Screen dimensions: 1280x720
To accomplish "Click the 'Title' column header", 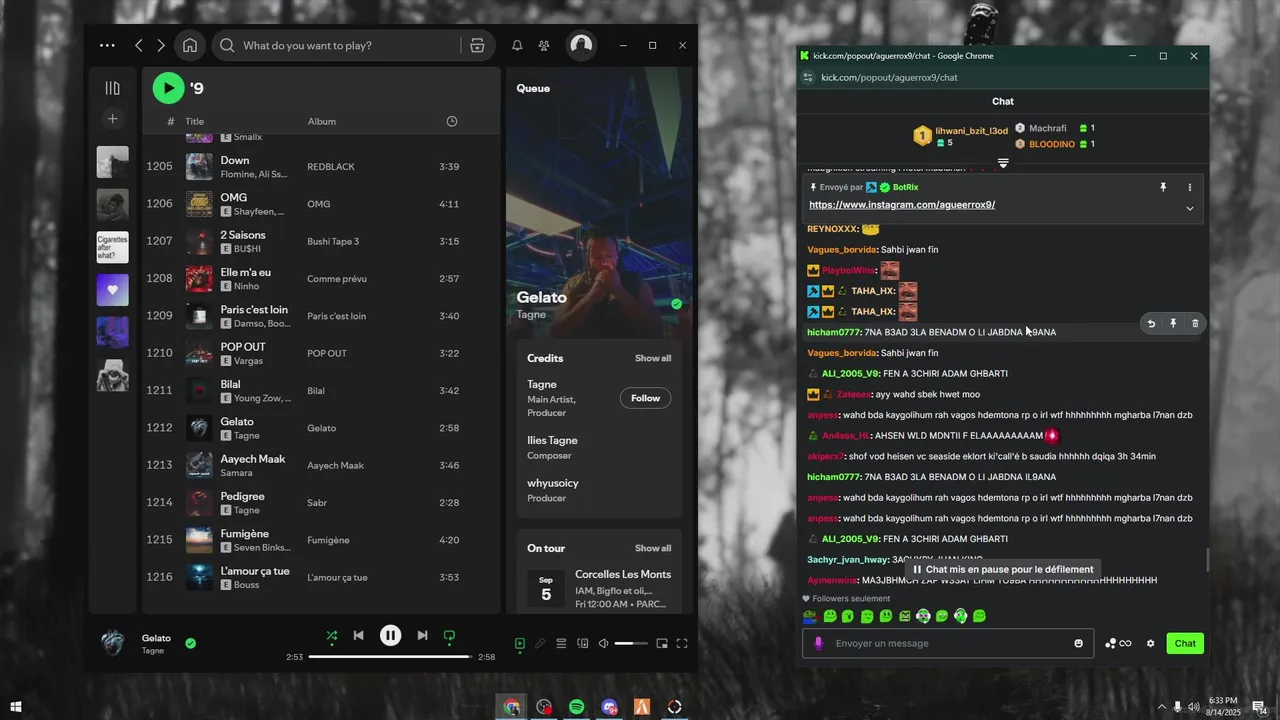I will (194, 121).
